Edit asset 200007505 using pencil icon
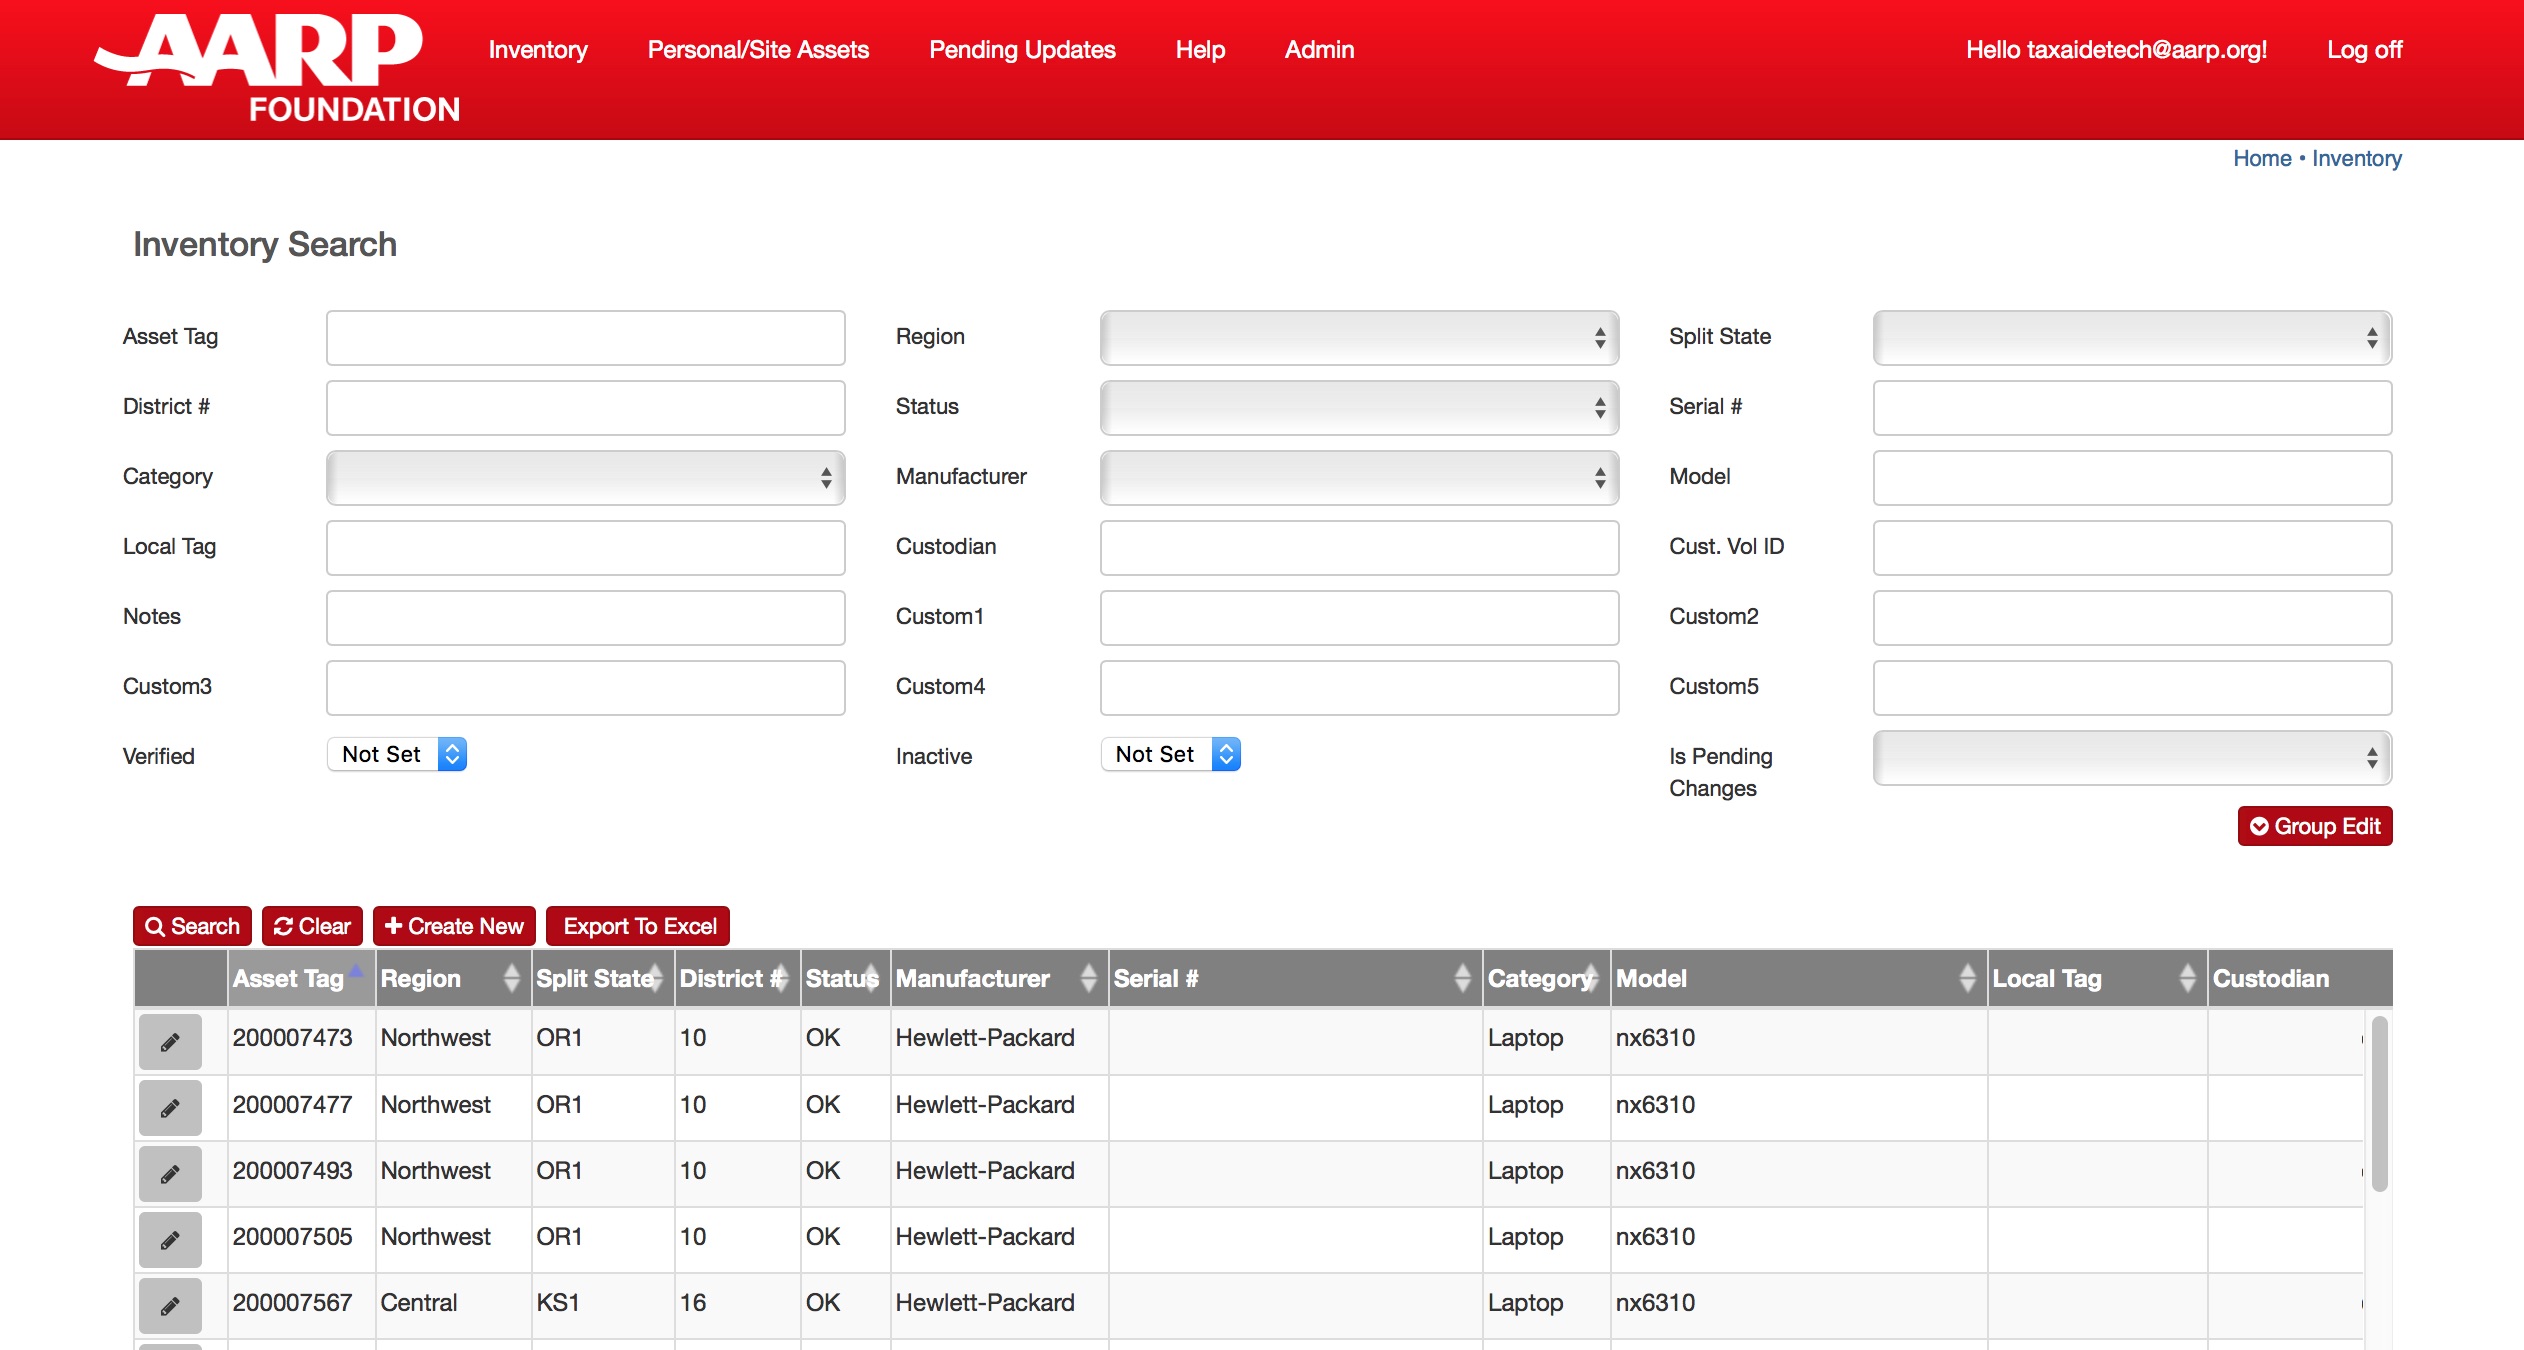This screenshot has height=1350, width=2524. tap(170, 1239)
